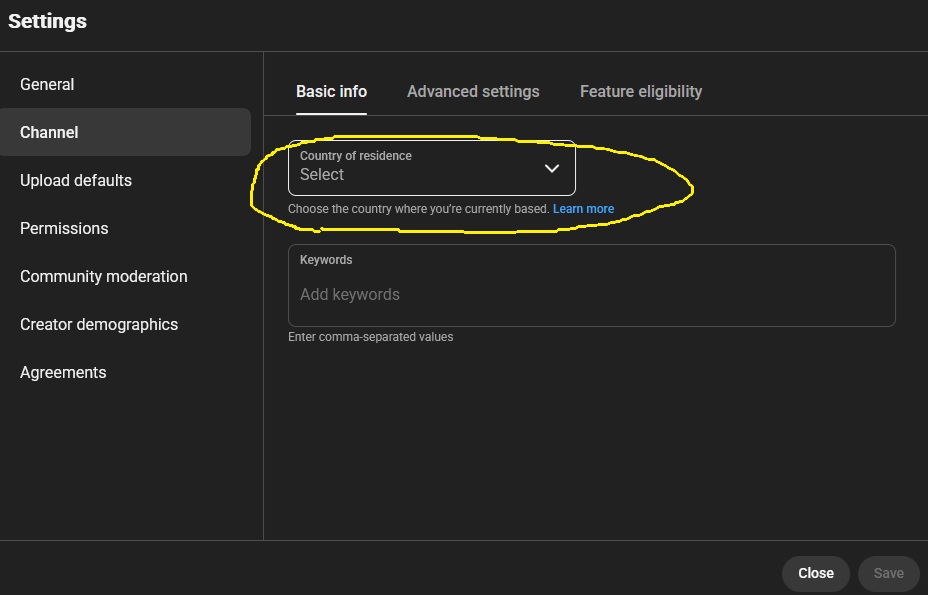This screenshot has width=928, height=595.
Task: Click the Save button
Action: (x=888, y=573)
